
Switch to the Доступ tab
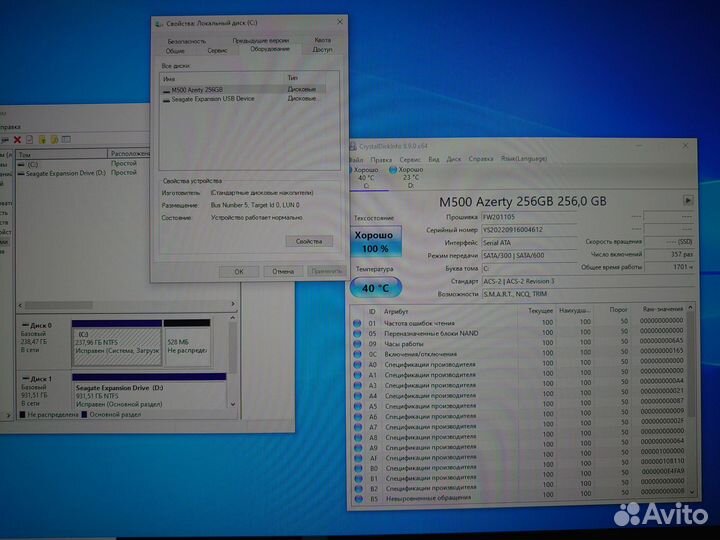322,49
